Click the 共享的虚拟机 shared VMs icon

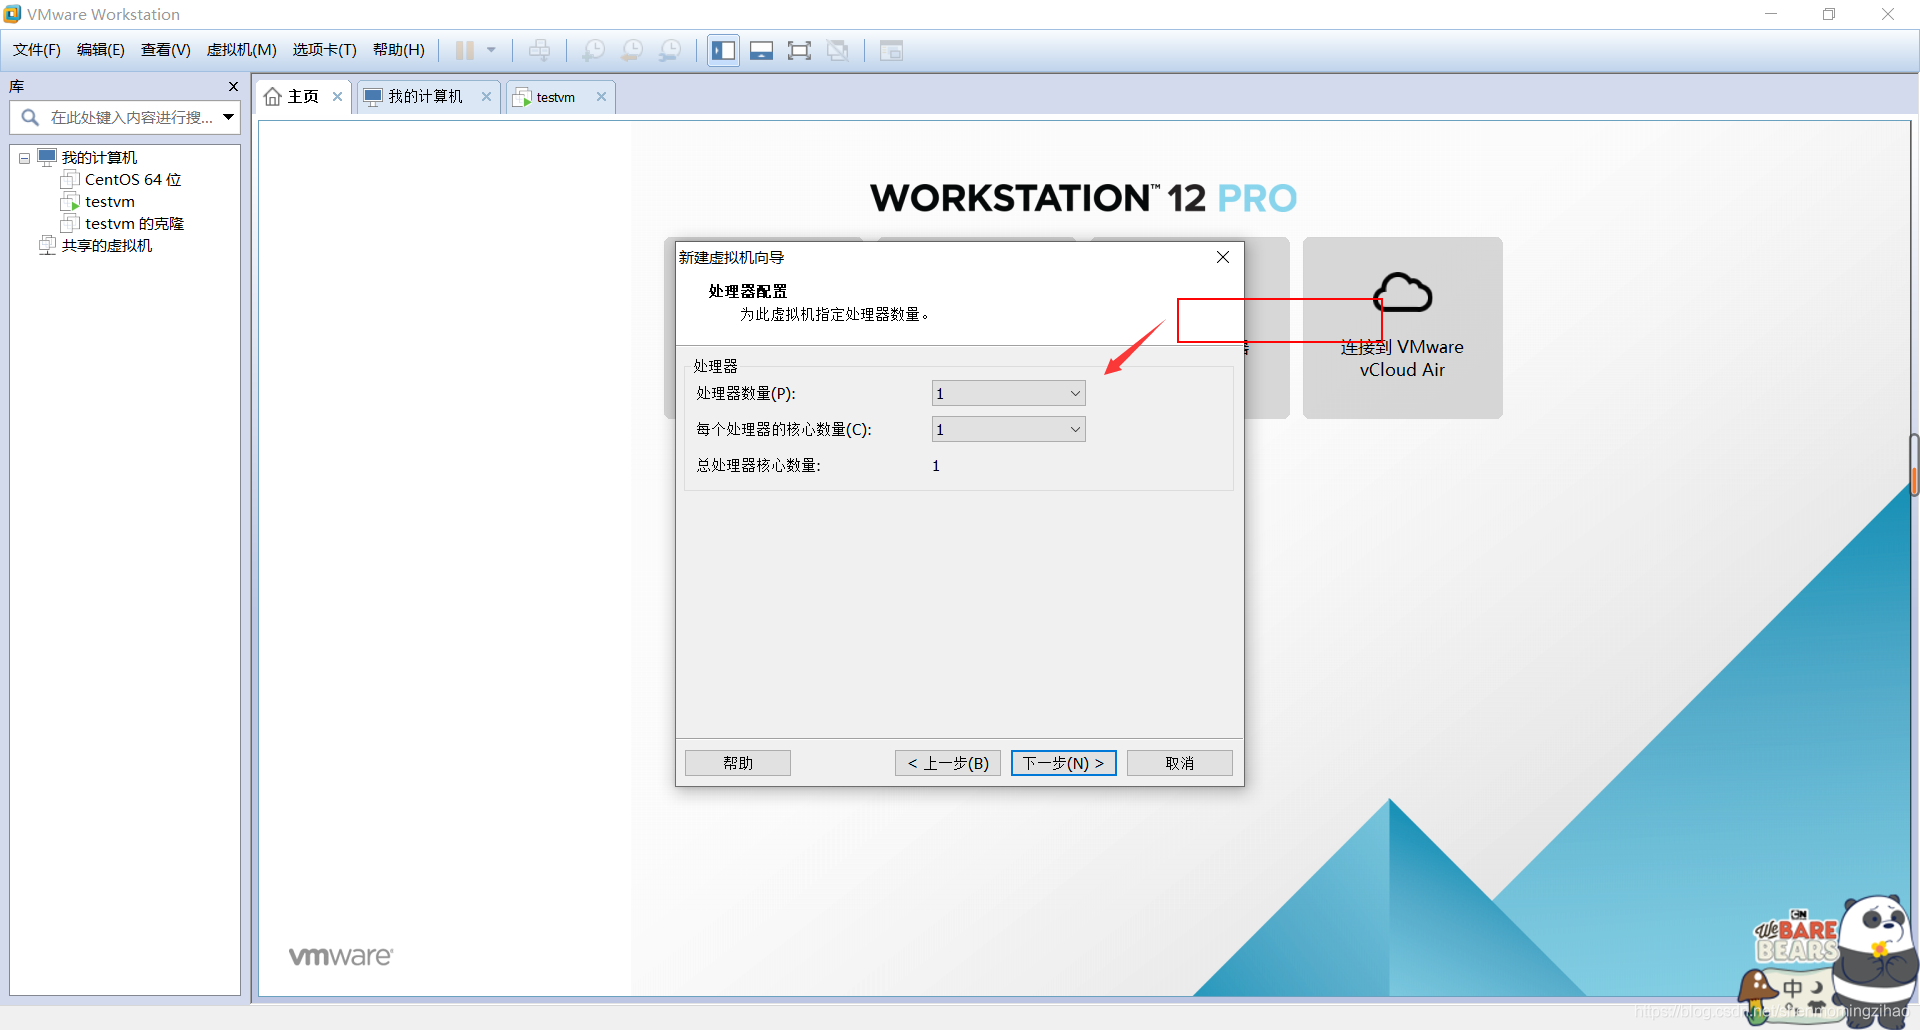(47, 246)
